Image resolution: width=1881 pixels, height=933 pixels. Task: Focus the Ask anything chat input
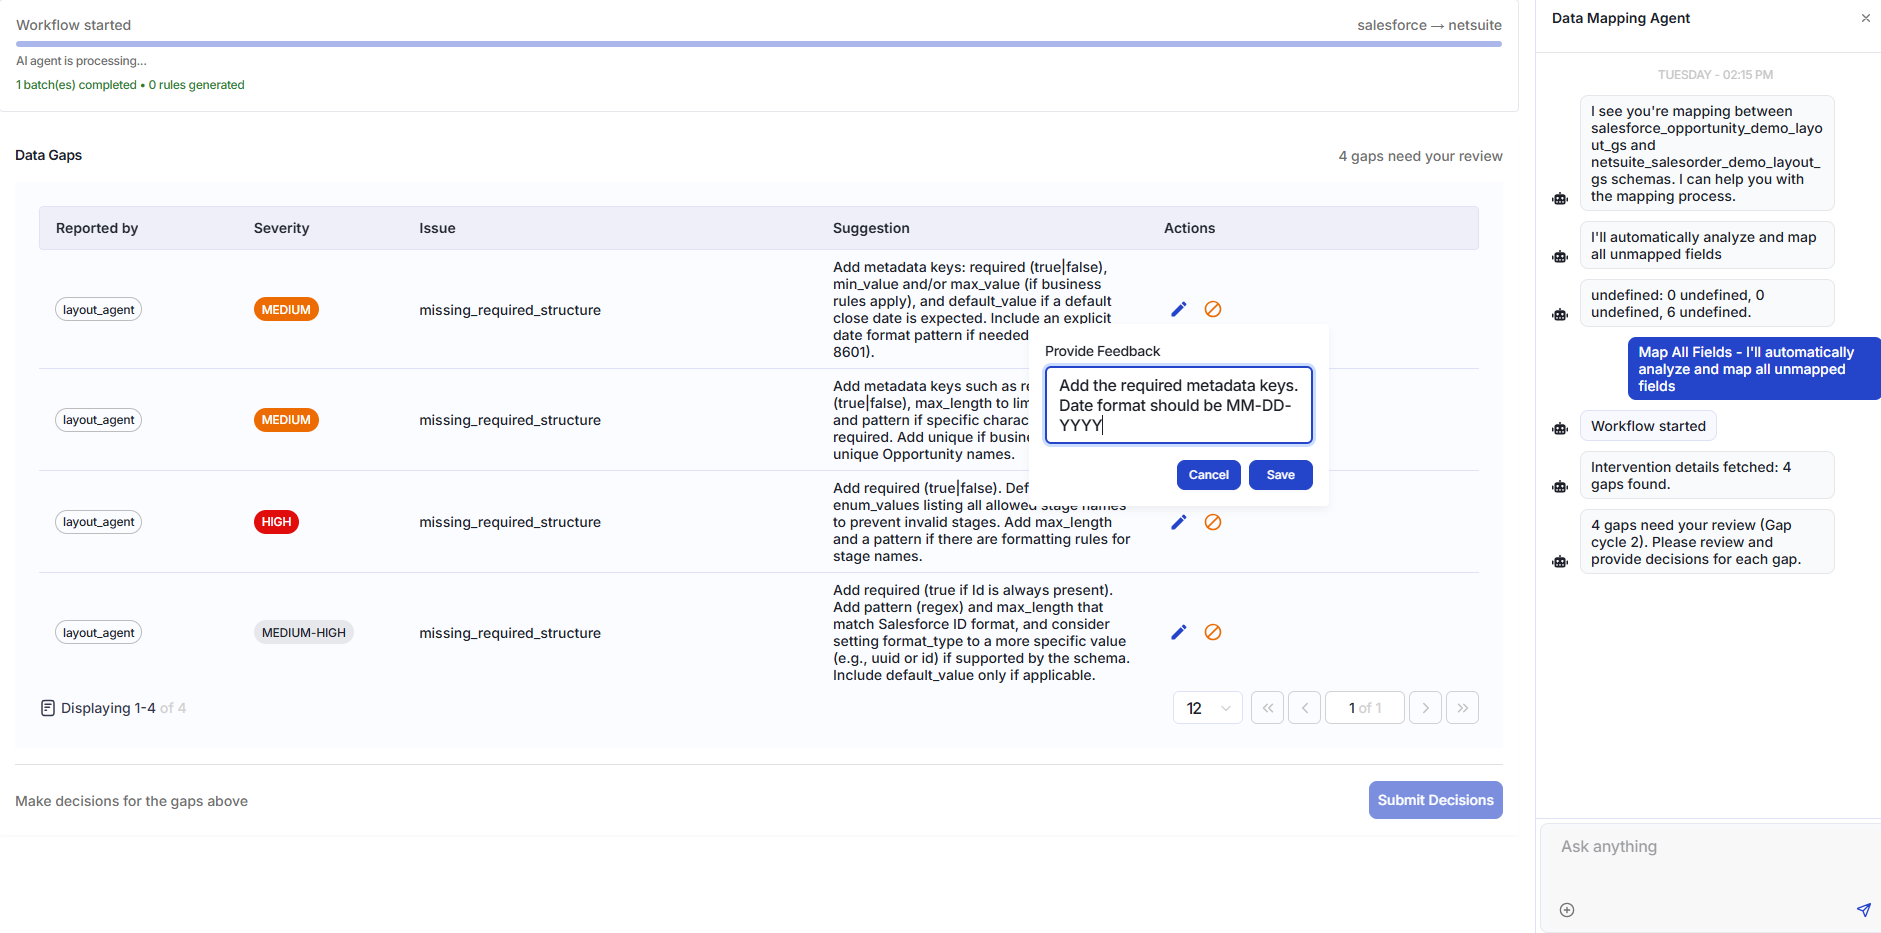pos(1710,847)
